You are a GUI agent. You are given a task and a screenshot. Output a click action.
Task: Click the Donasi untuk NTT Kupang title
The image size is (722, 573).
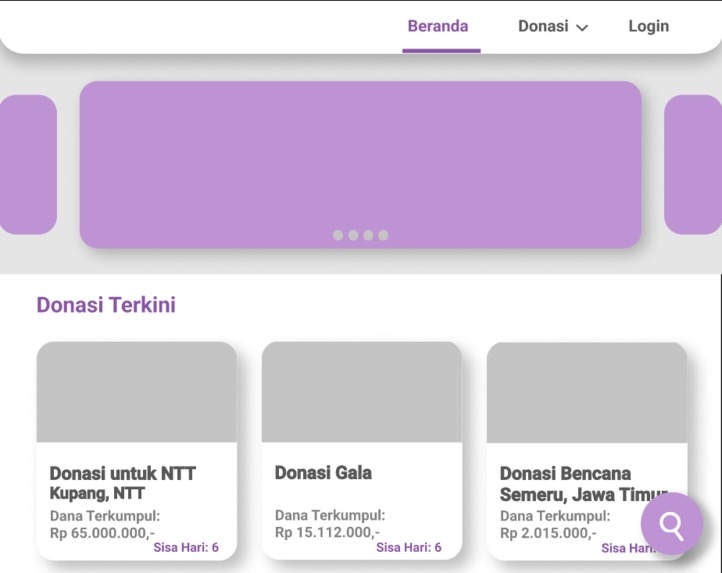123,483
